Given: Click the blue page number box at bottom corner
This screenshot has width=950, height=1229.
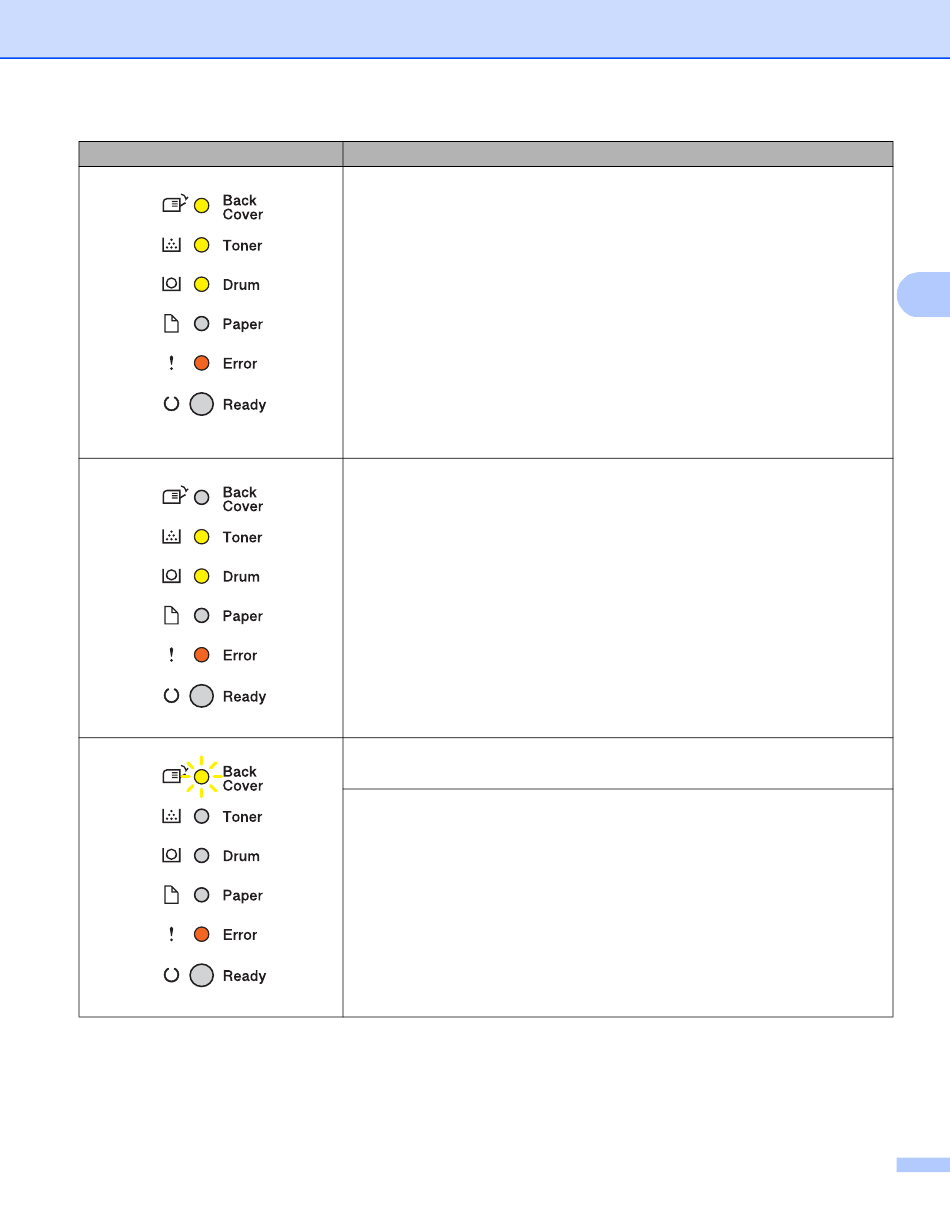Looking at the screenshot, I should (922, 1164).
